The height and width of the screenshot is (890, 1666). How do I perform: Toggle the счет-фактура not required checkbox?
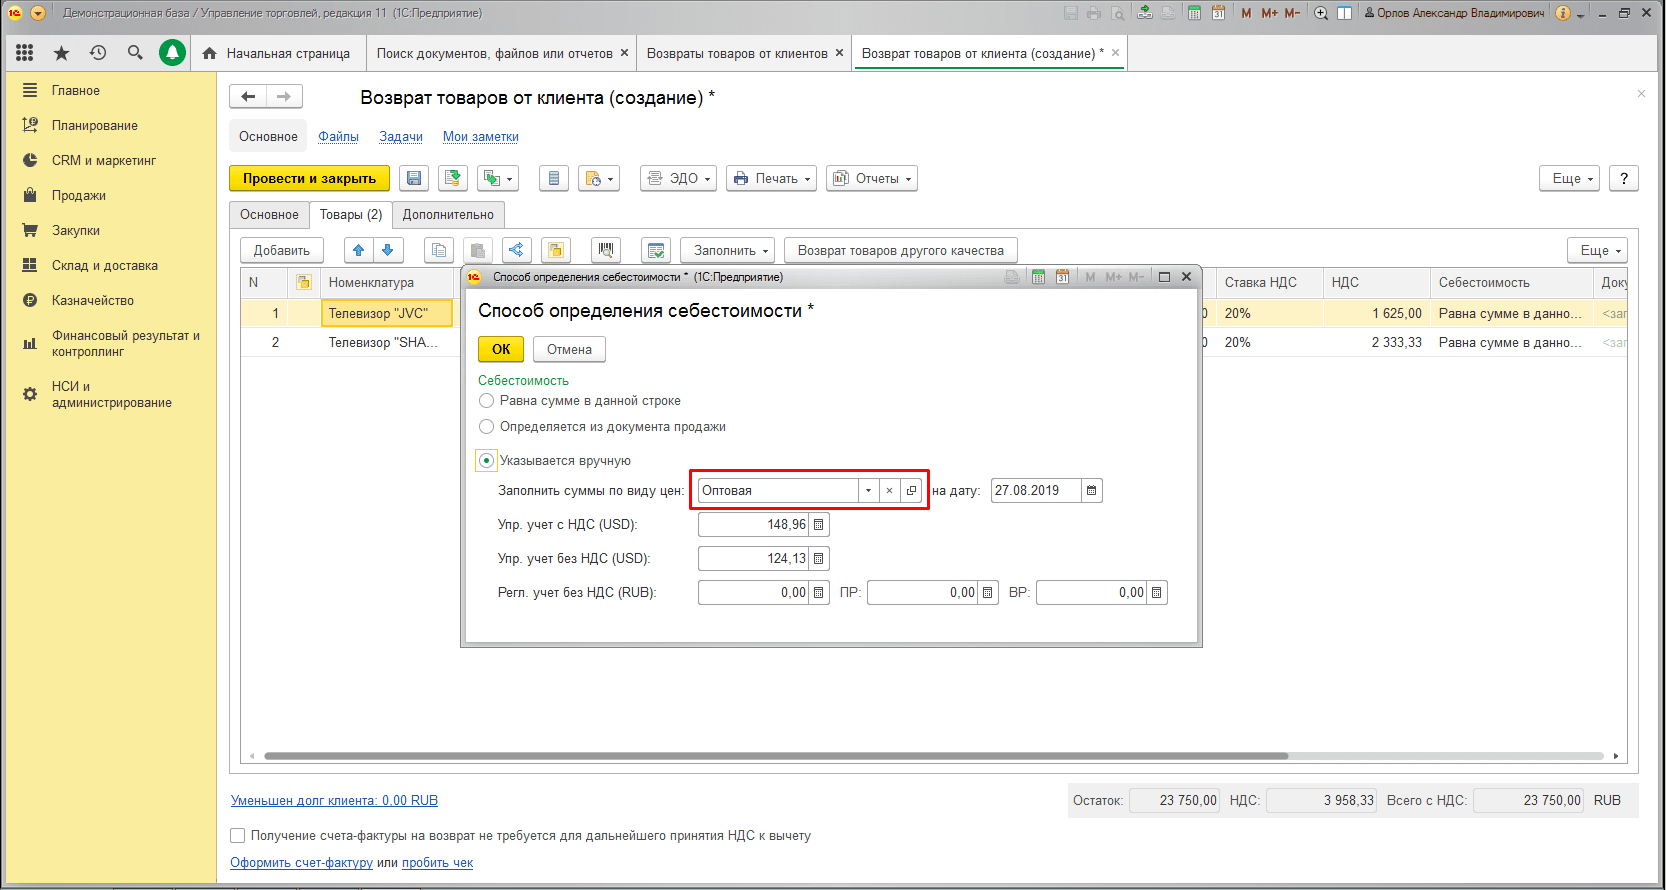238,836
